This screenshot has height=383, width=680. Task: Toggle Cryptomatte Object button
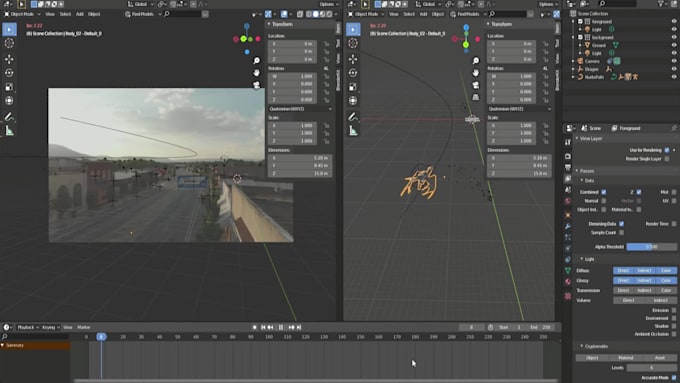click(x=592, y=358)
